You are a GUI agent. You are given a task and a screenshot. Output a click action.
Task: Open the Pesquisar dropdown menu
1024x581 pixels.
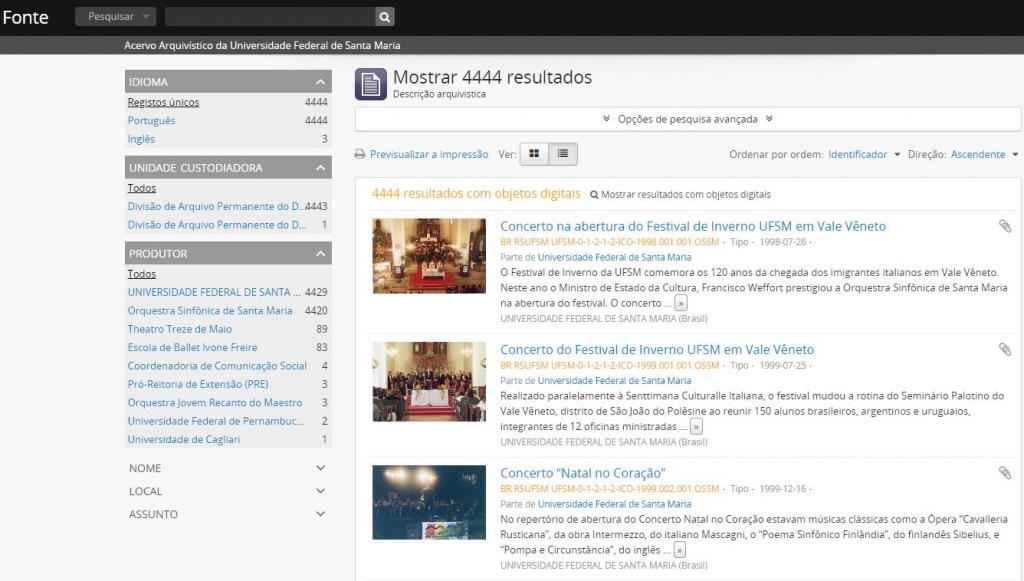click(x=115, y=17)
